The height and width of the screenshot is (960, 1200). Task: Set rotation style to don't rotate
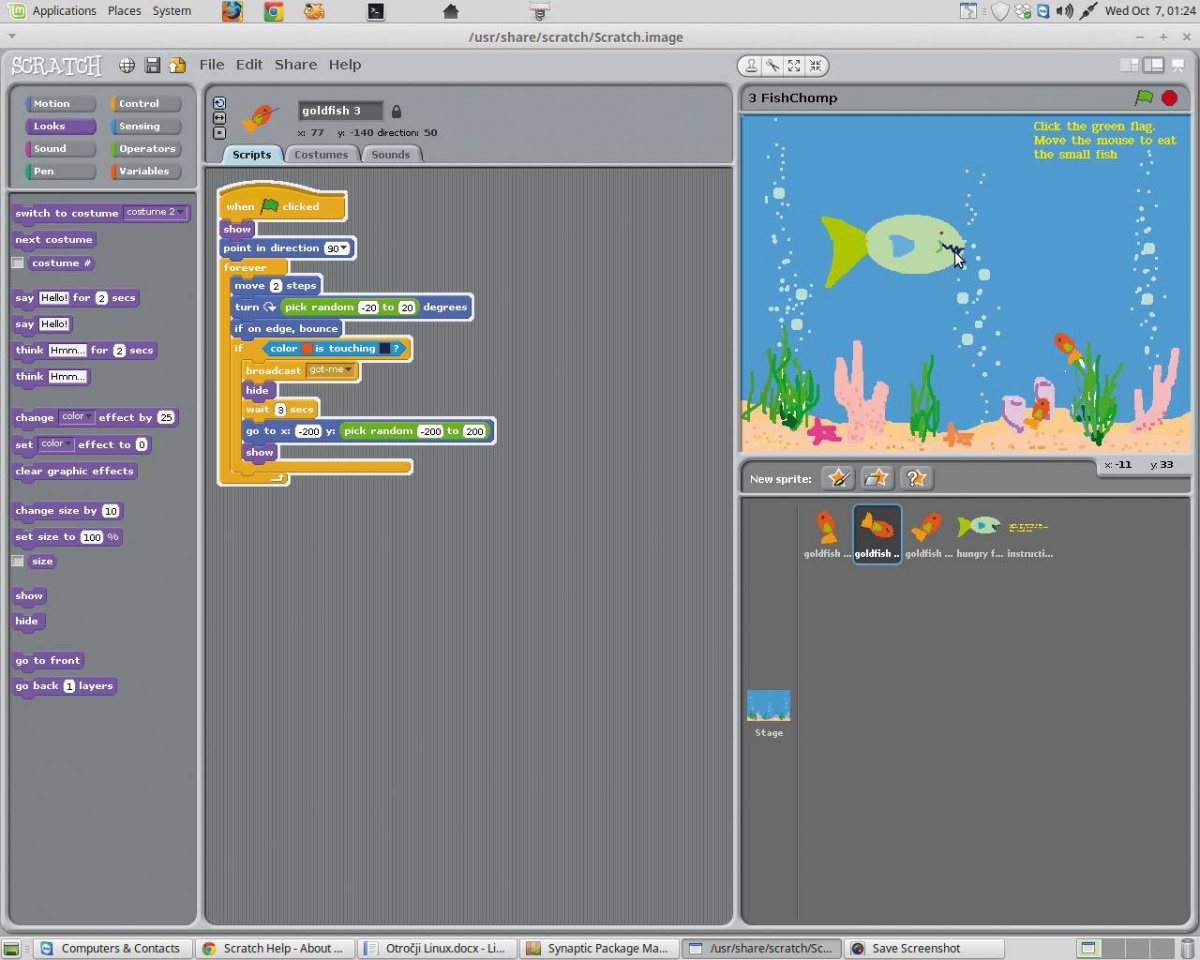click(220, 133)
